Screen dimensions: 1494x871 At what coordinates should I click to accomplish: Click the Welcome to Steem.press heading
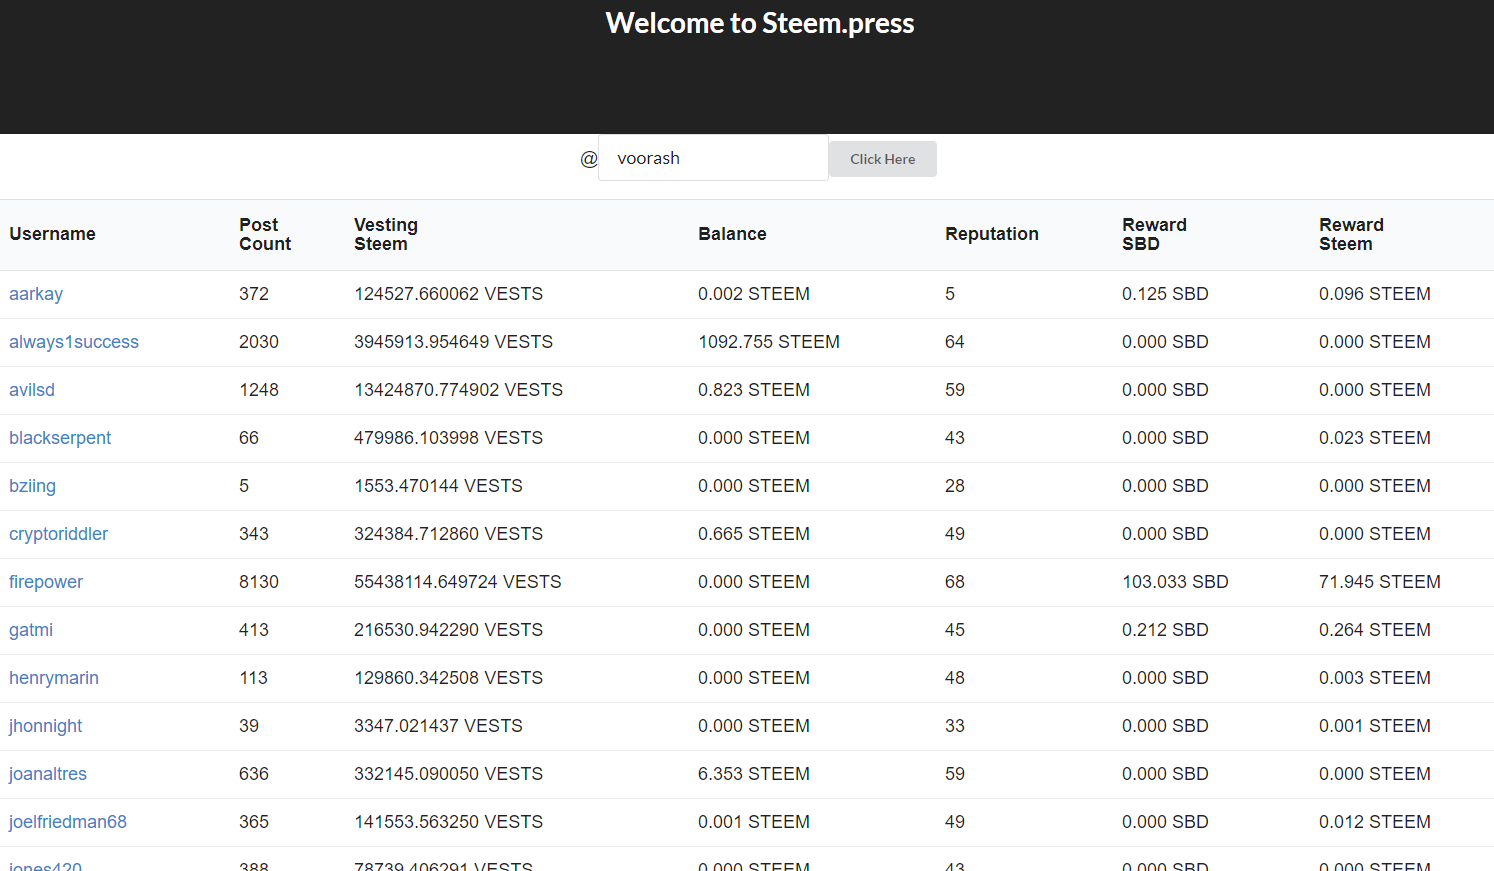(x=760, y=23)
